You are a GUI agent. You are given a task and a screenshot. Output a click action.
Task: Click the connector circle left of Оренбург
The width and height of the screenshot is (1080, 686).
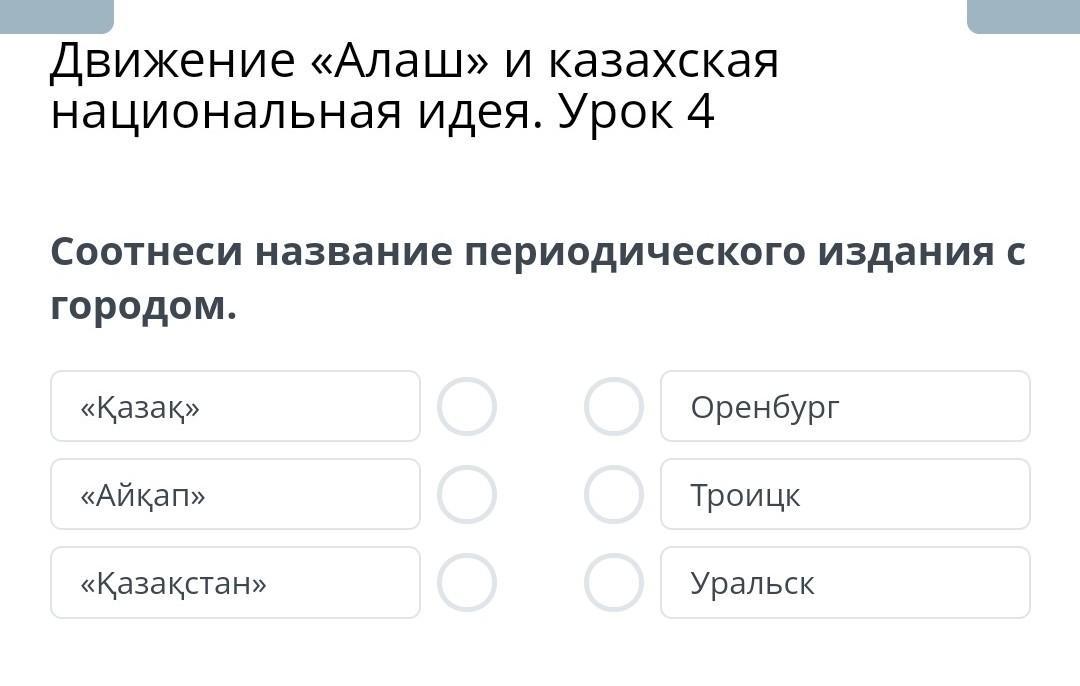pos(613,407)
